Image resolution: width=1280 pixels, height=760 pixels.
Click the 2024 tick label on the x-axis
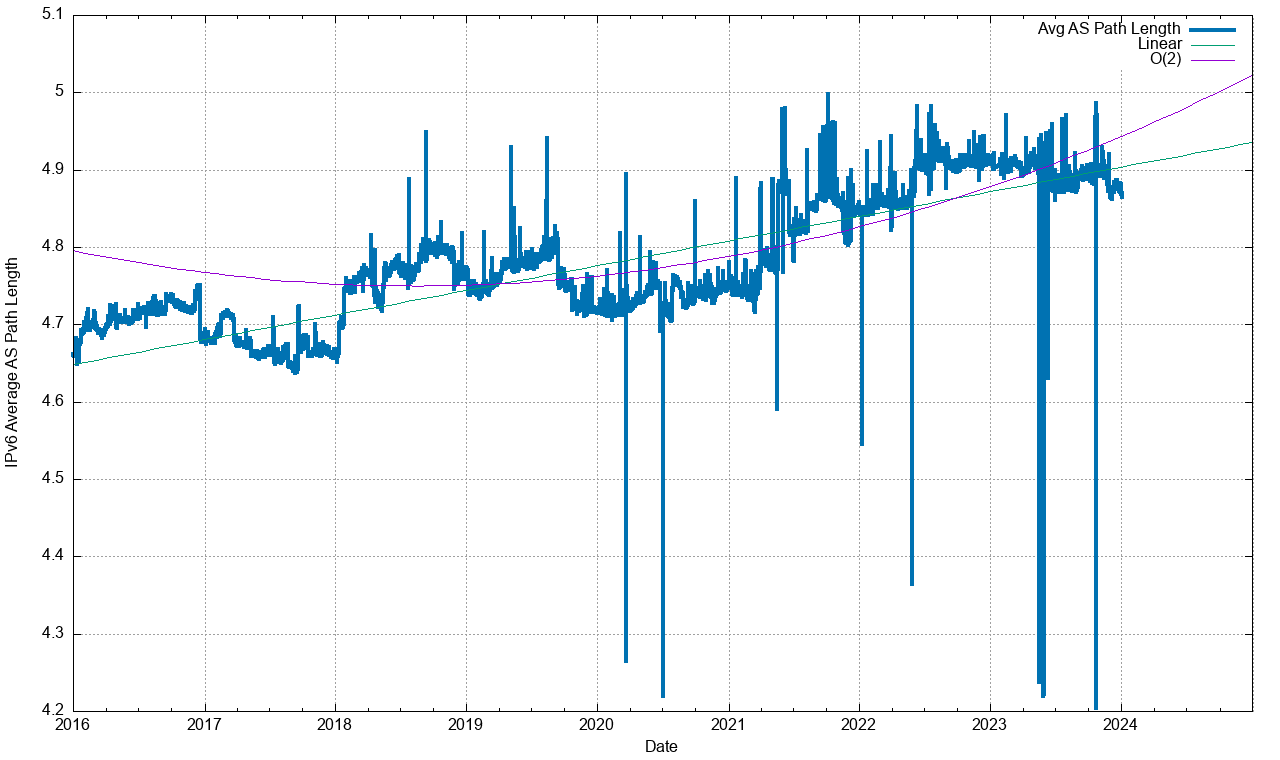pos(1121,724)
